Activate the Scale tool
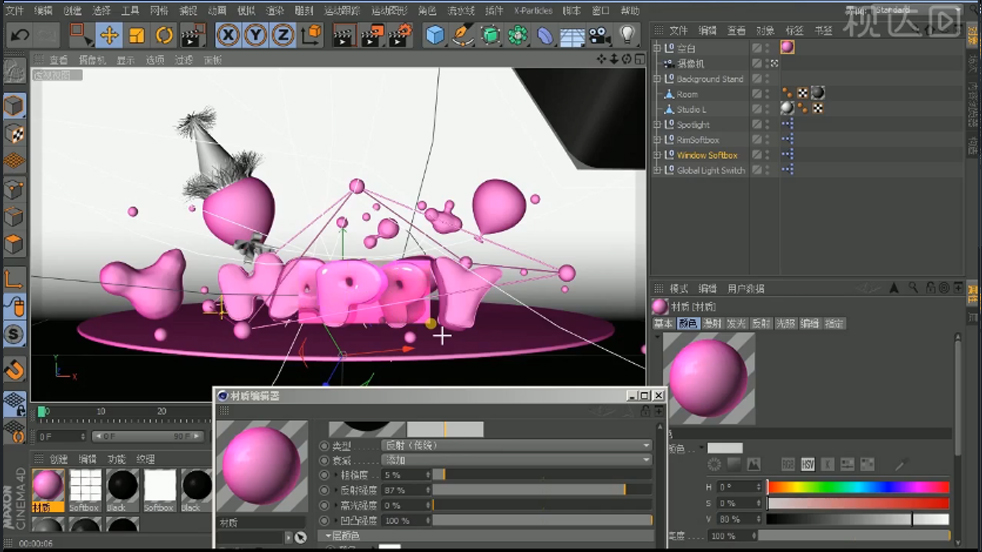 (x=137, y=35)
